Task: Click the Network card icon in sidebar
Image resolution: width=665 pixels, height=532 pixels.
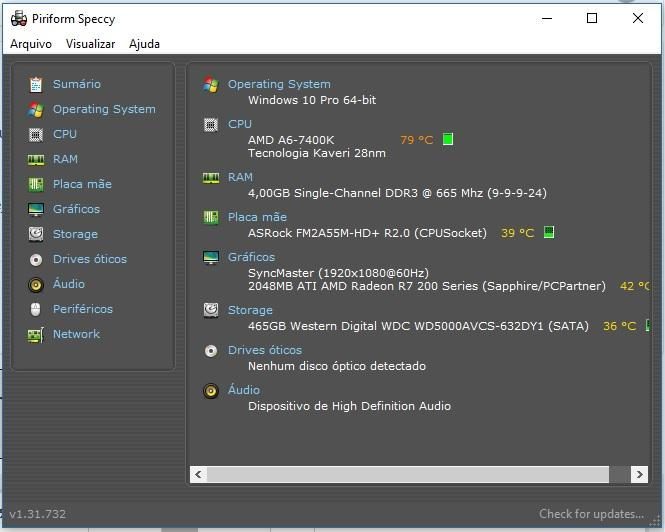Action: (36, 335)
